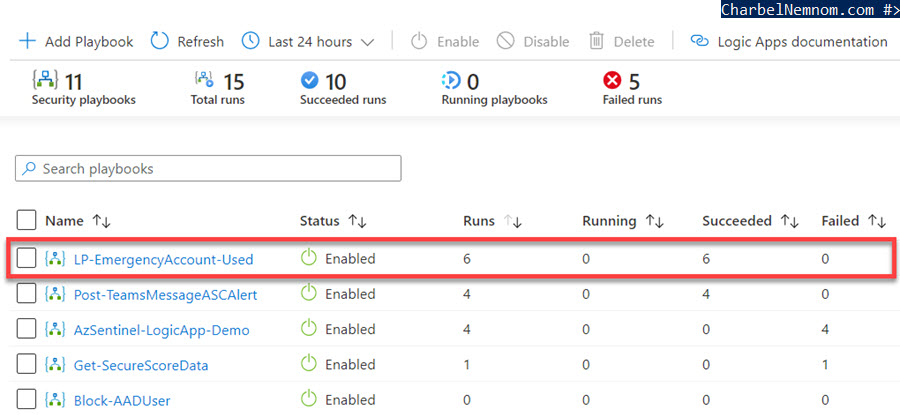
Task: Open Logic Apps documentation text link
Action: 802,42
